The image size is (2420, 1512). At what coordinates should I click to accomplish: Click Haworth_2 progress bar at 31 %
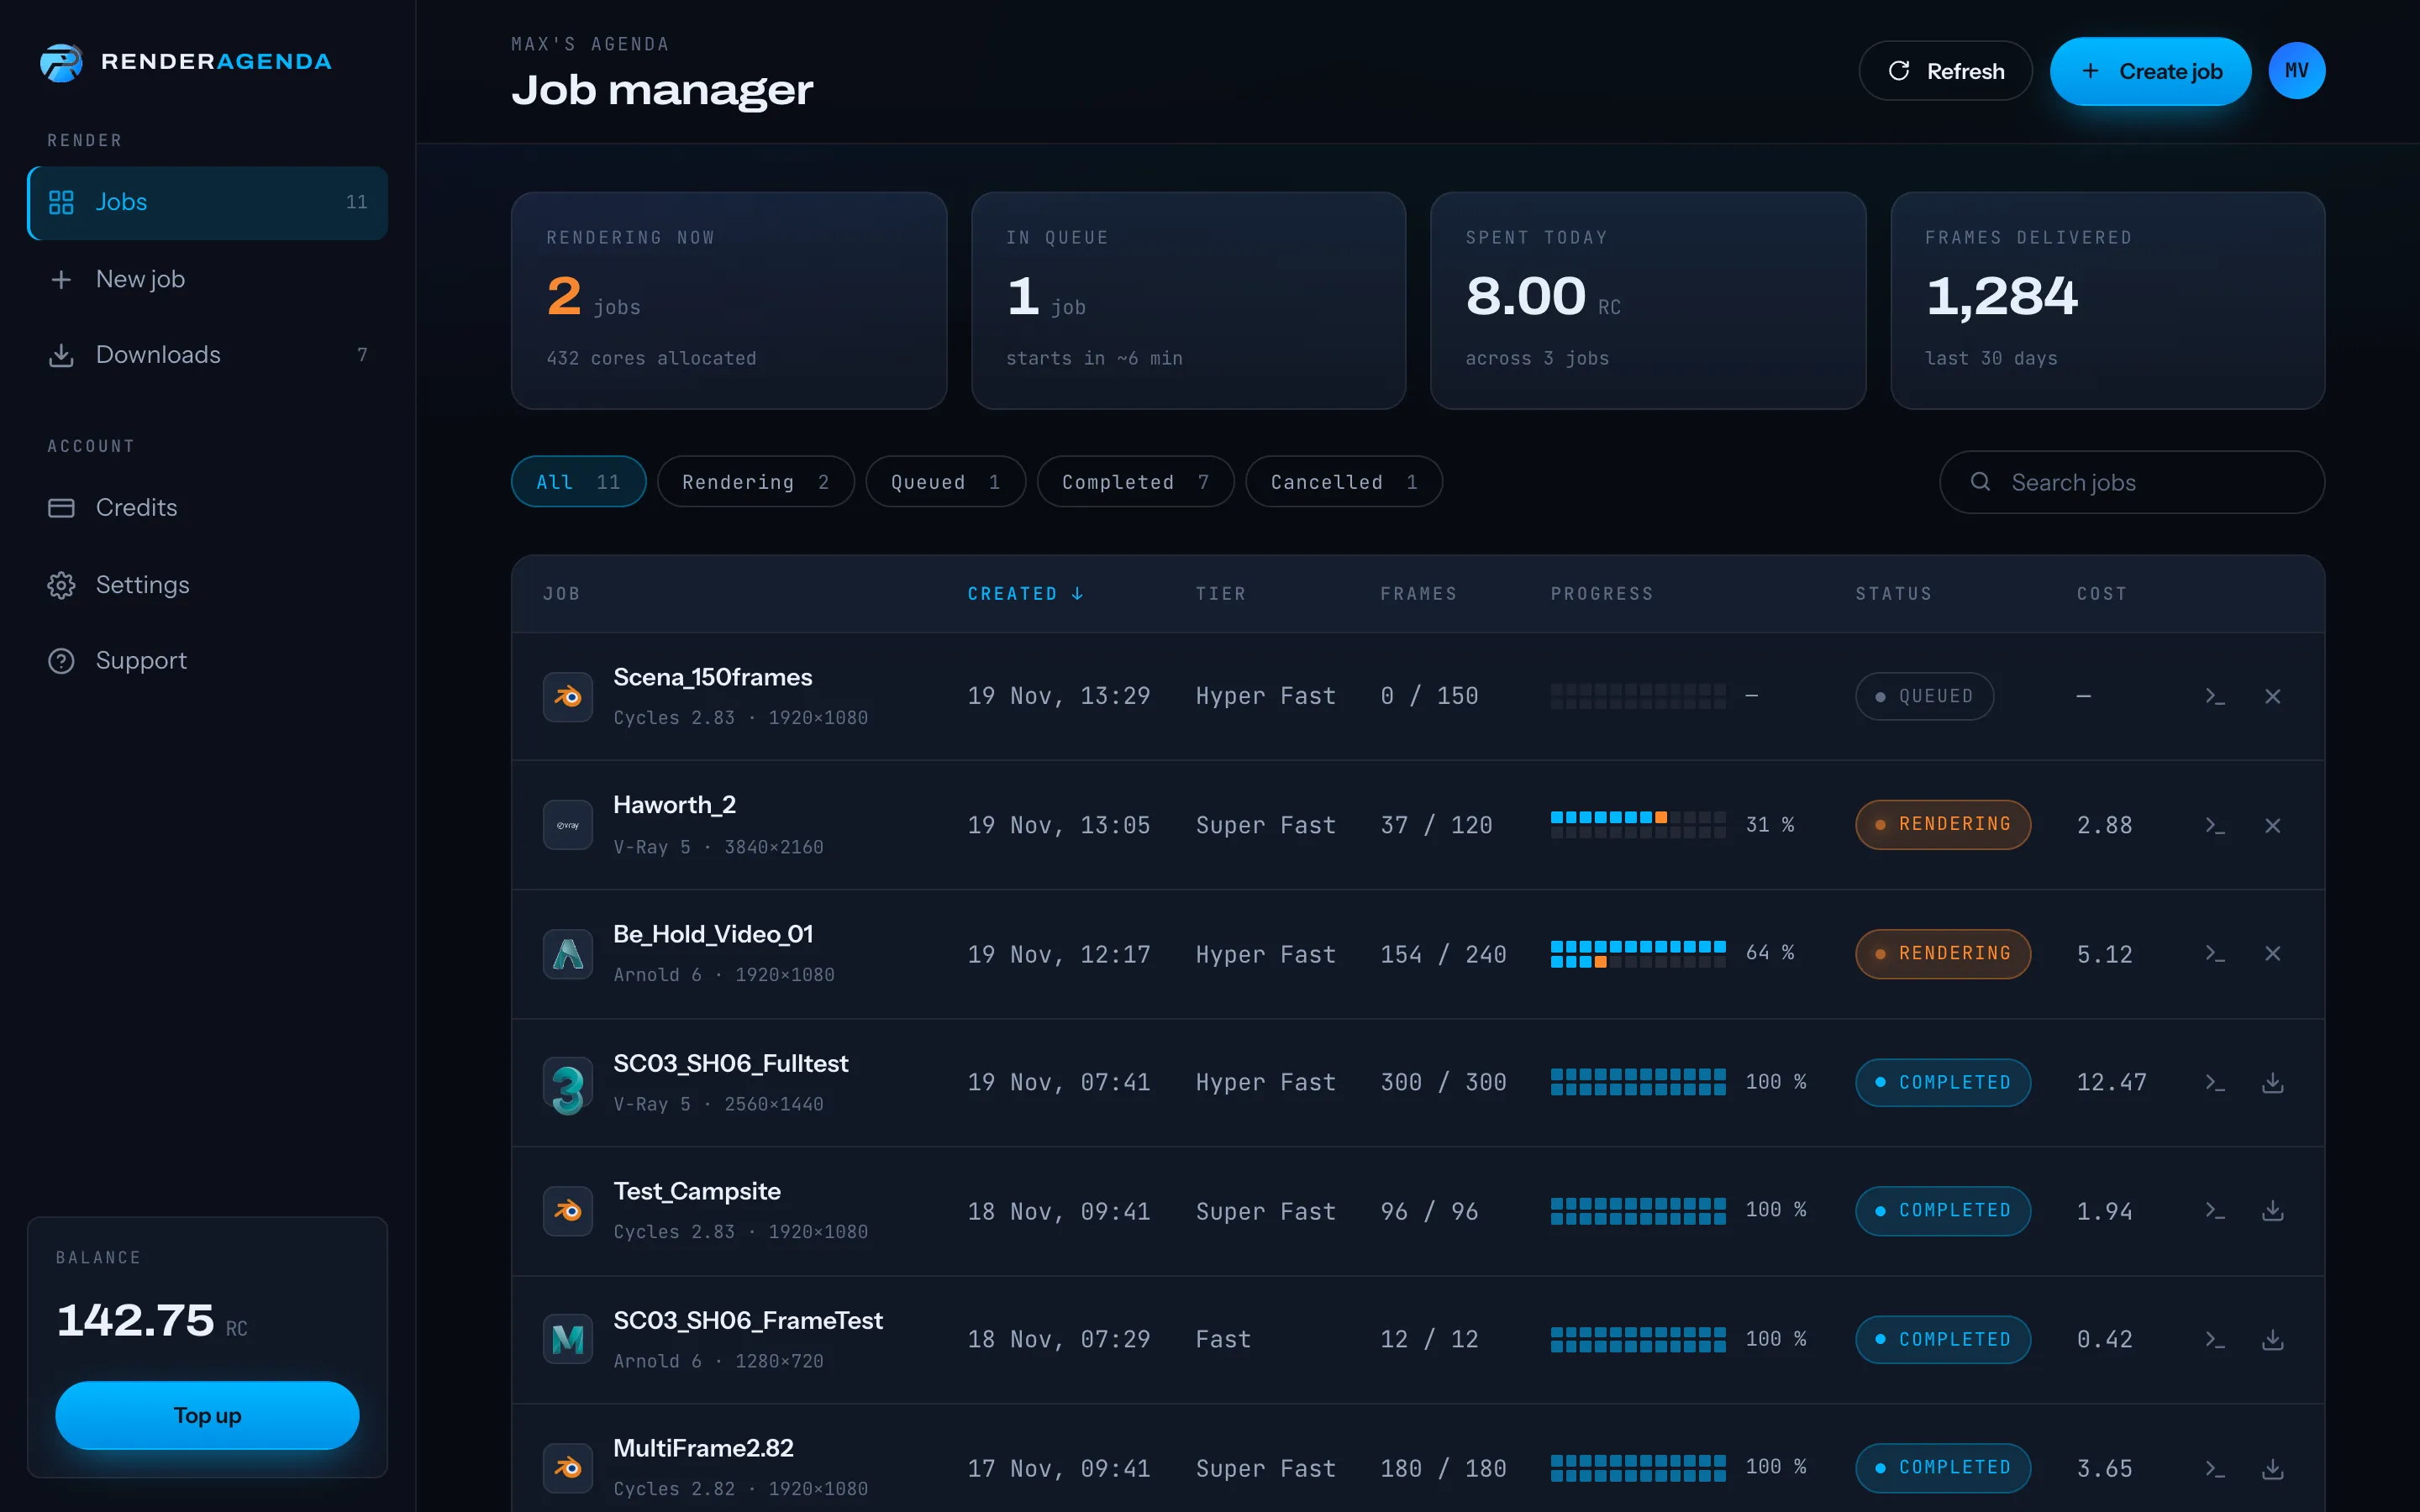[1638, 825]
